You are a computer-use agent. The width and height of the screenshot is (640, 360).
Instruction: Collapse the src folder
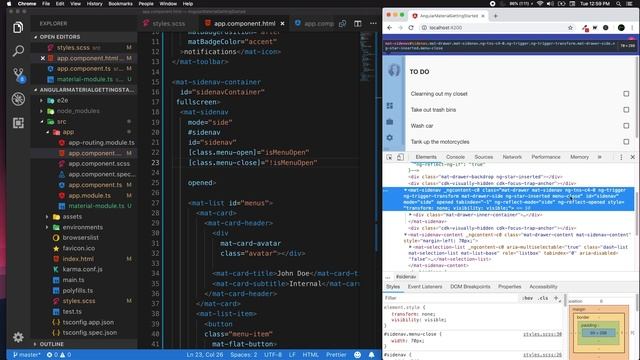click(42, 122)
